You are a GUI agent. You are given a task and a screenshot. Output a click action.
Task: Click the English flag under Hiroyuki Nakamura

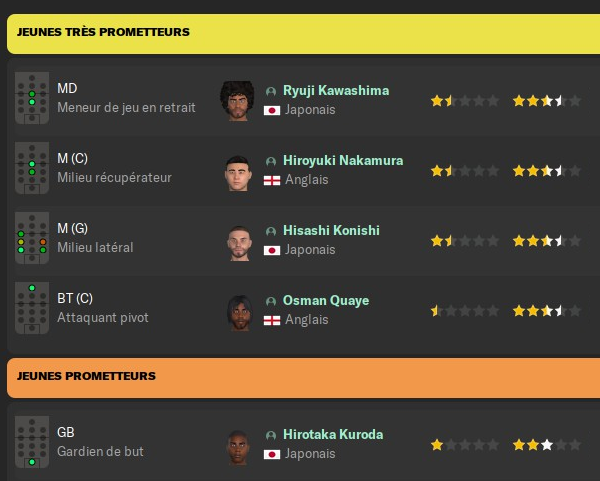pyautogui.click(x=271, y=181)
